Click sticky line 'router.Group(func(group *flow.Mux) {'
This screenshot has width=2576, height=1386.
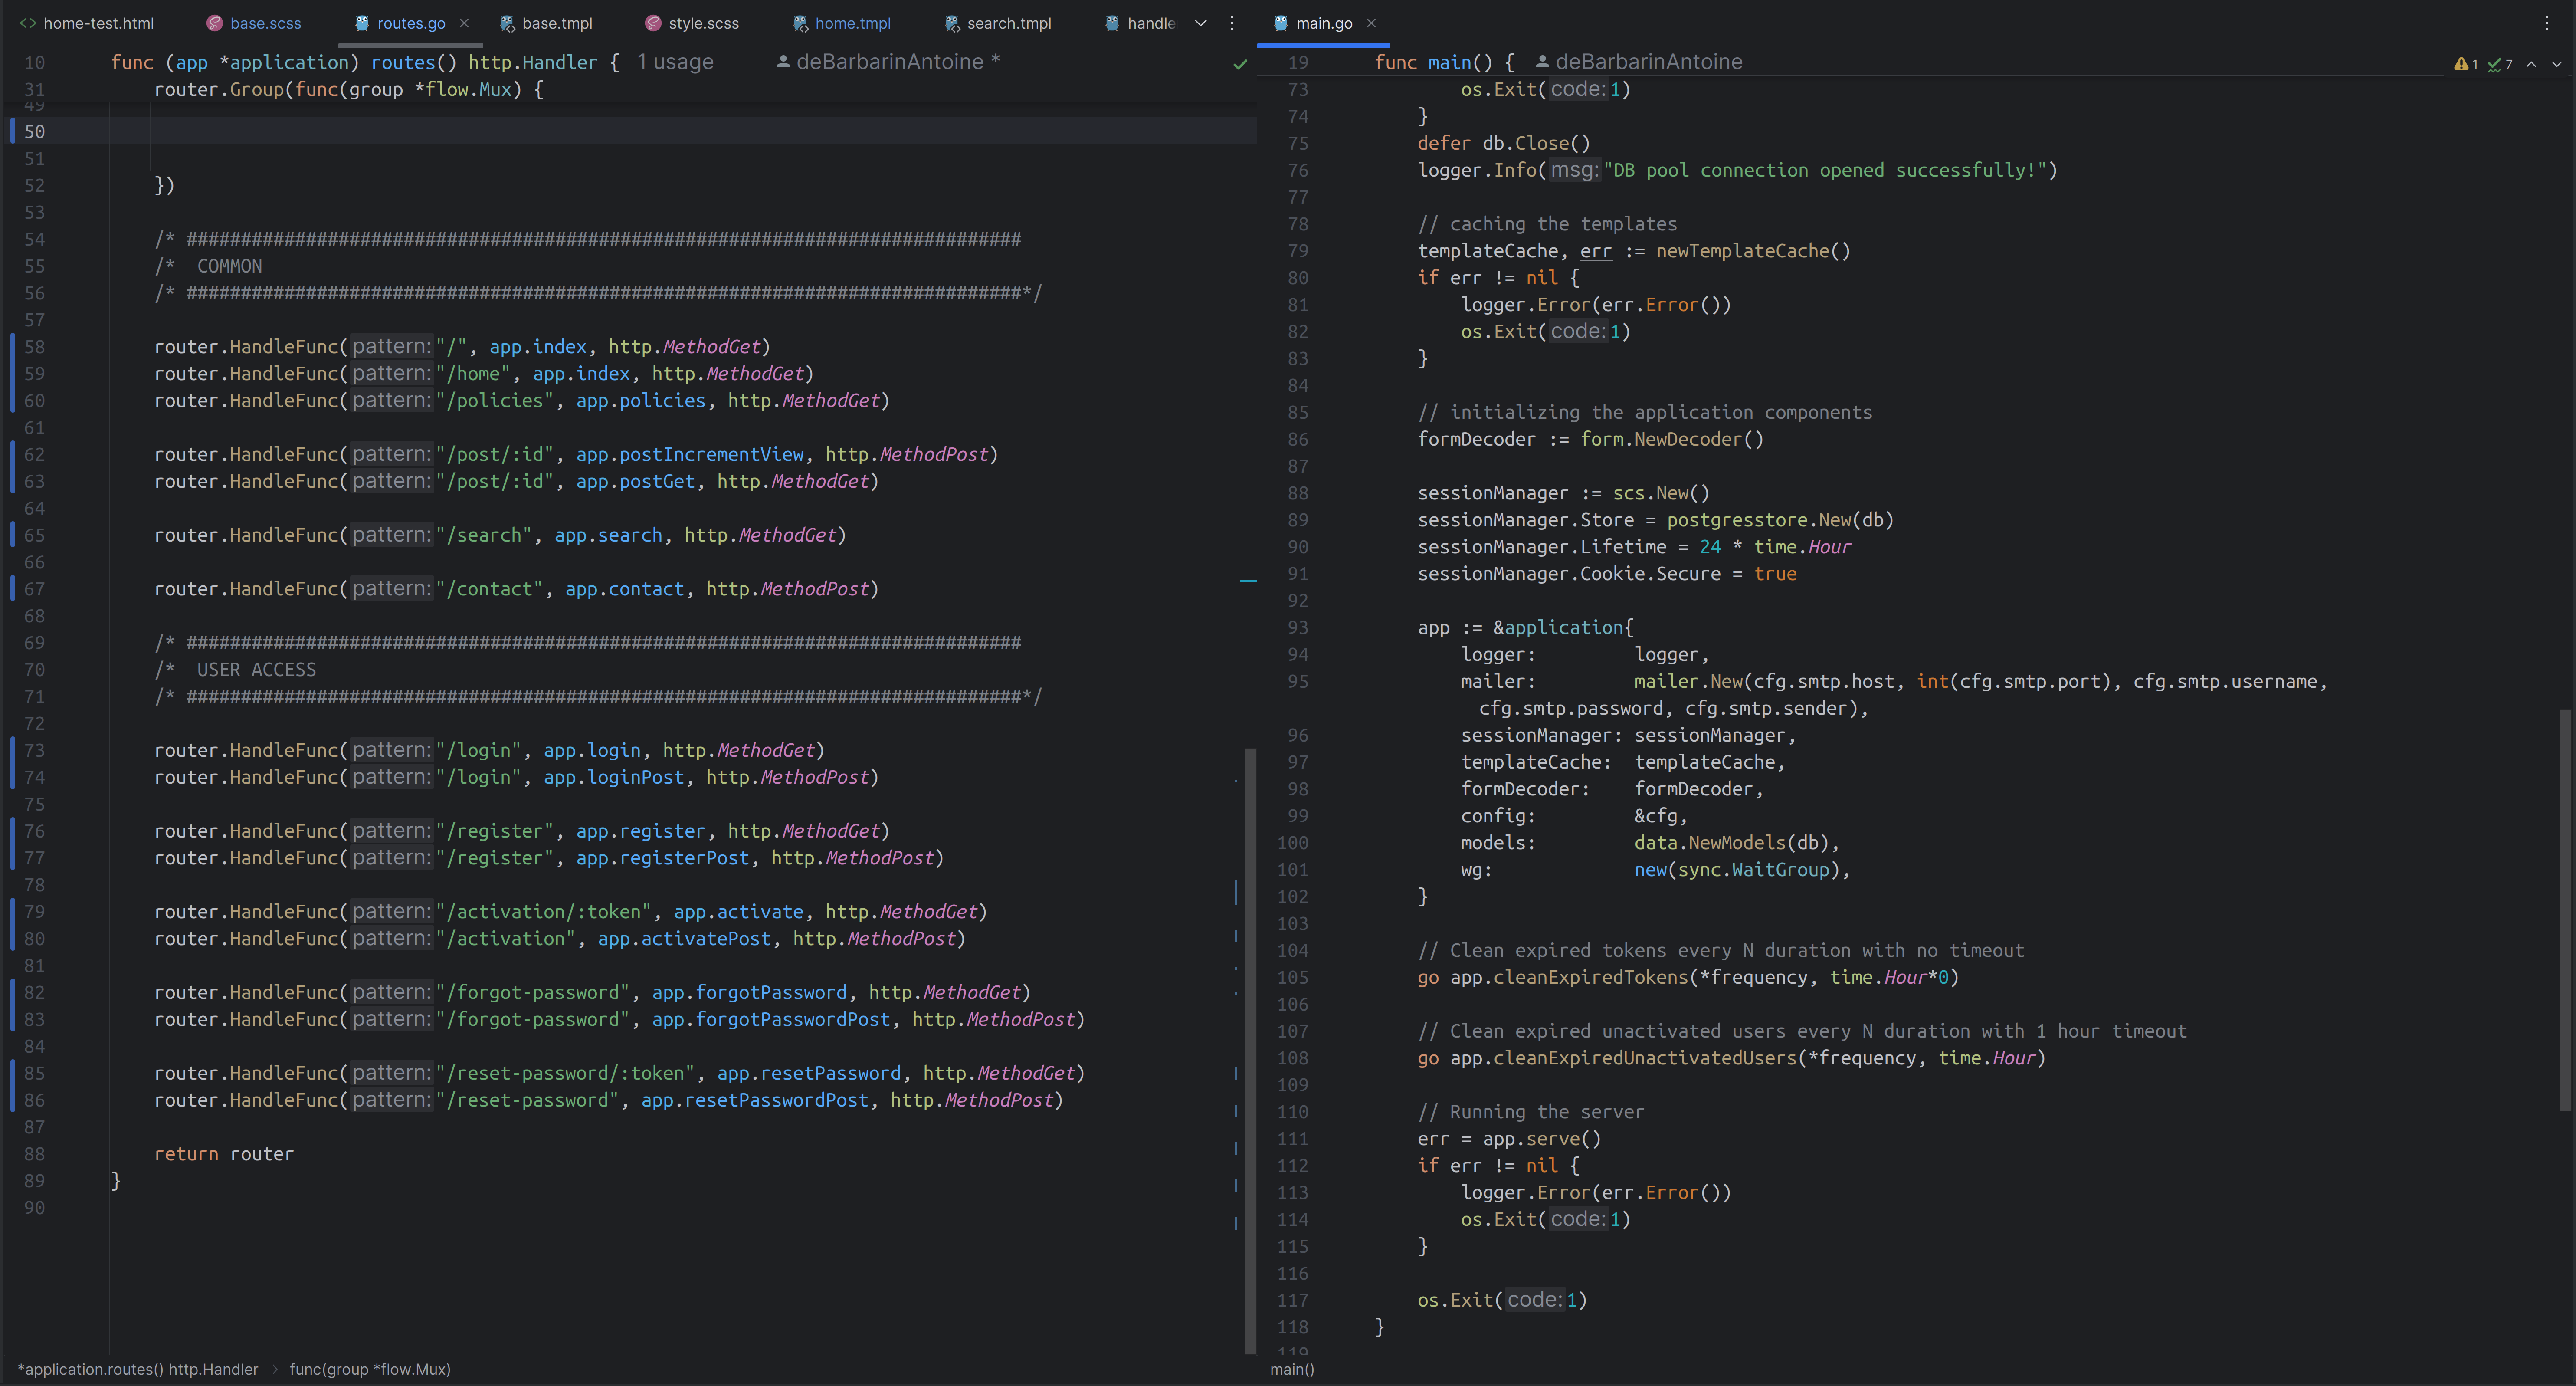tap(349, 89)
